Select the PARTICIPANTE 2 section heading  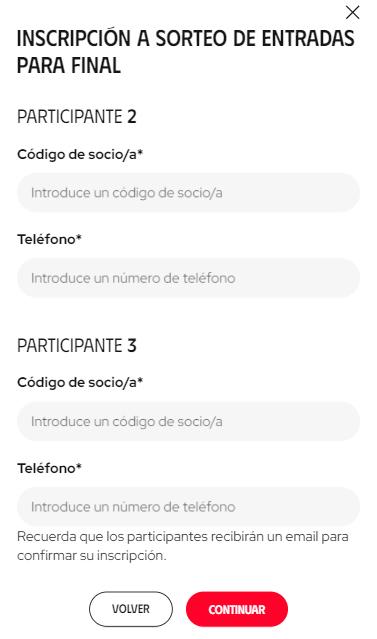77,117
